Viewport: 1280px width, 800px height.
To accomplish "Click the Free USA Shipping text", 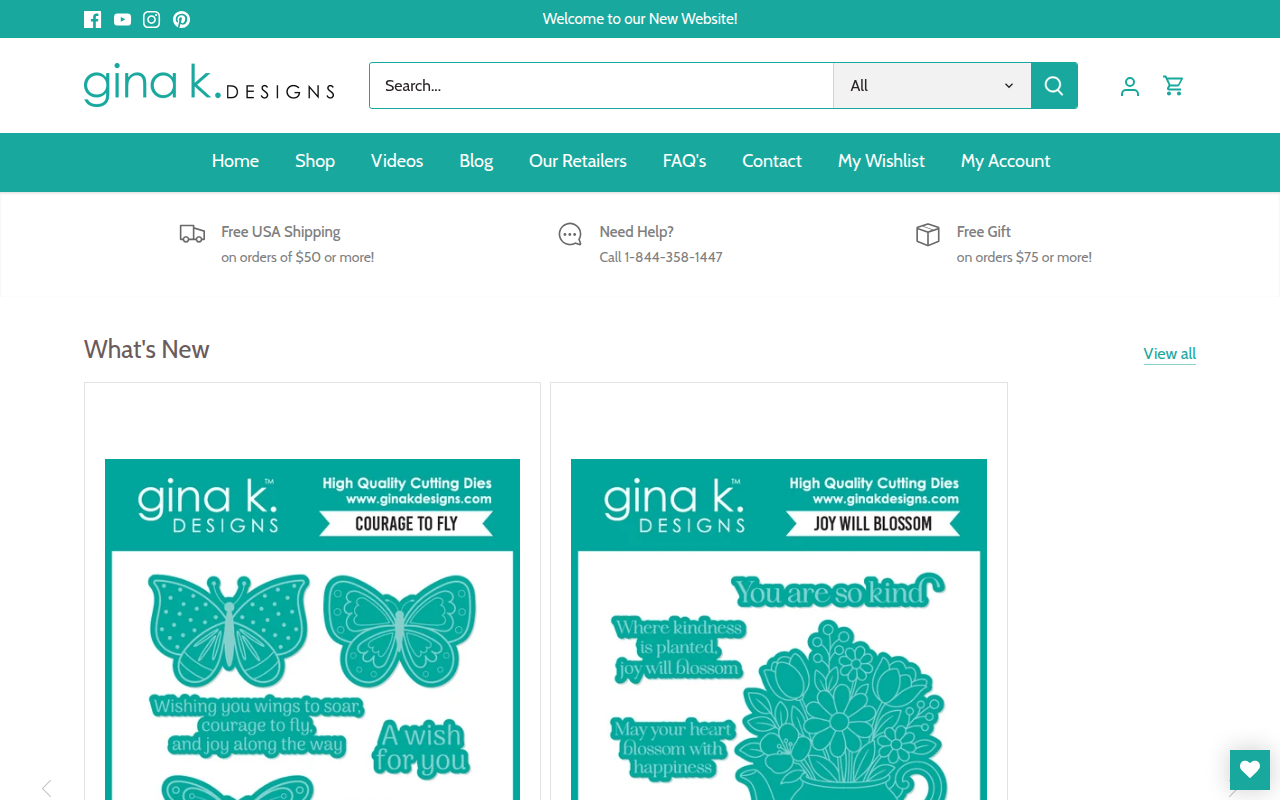I will click(x=281, y=232).
